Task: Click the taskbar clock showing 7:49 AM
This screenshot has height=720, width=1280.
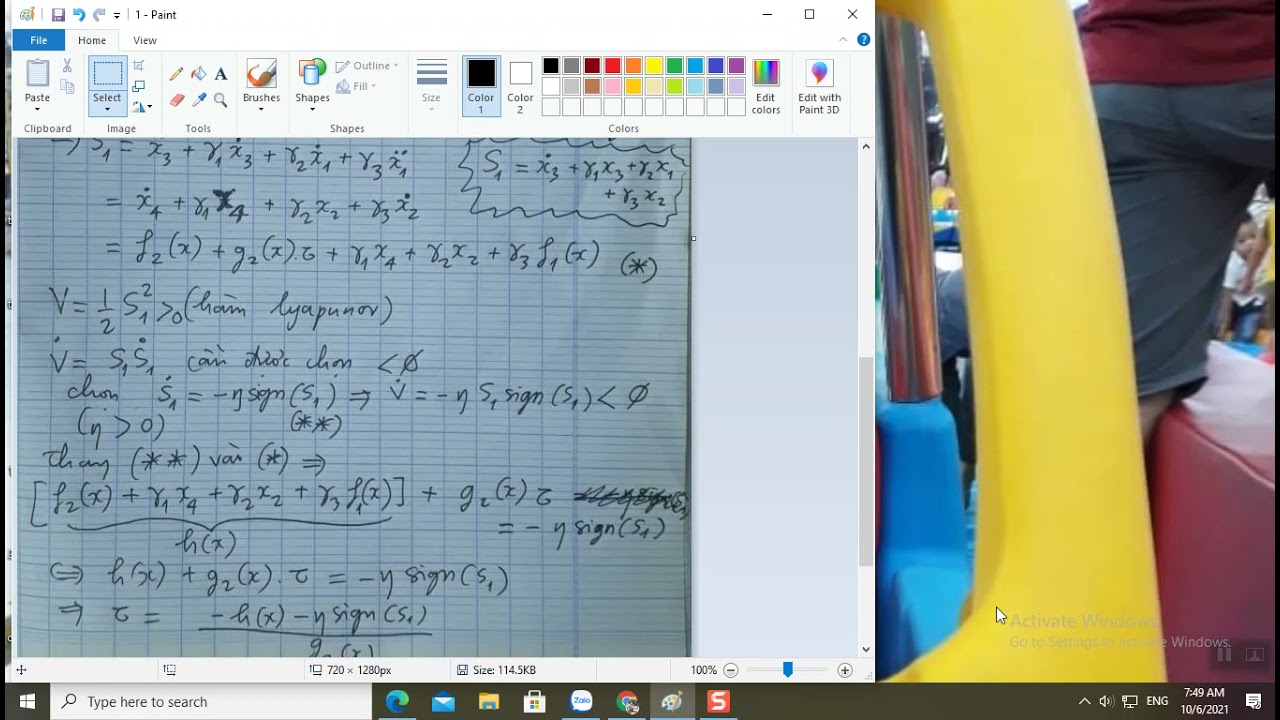Action: click(x=1204, y=702)
